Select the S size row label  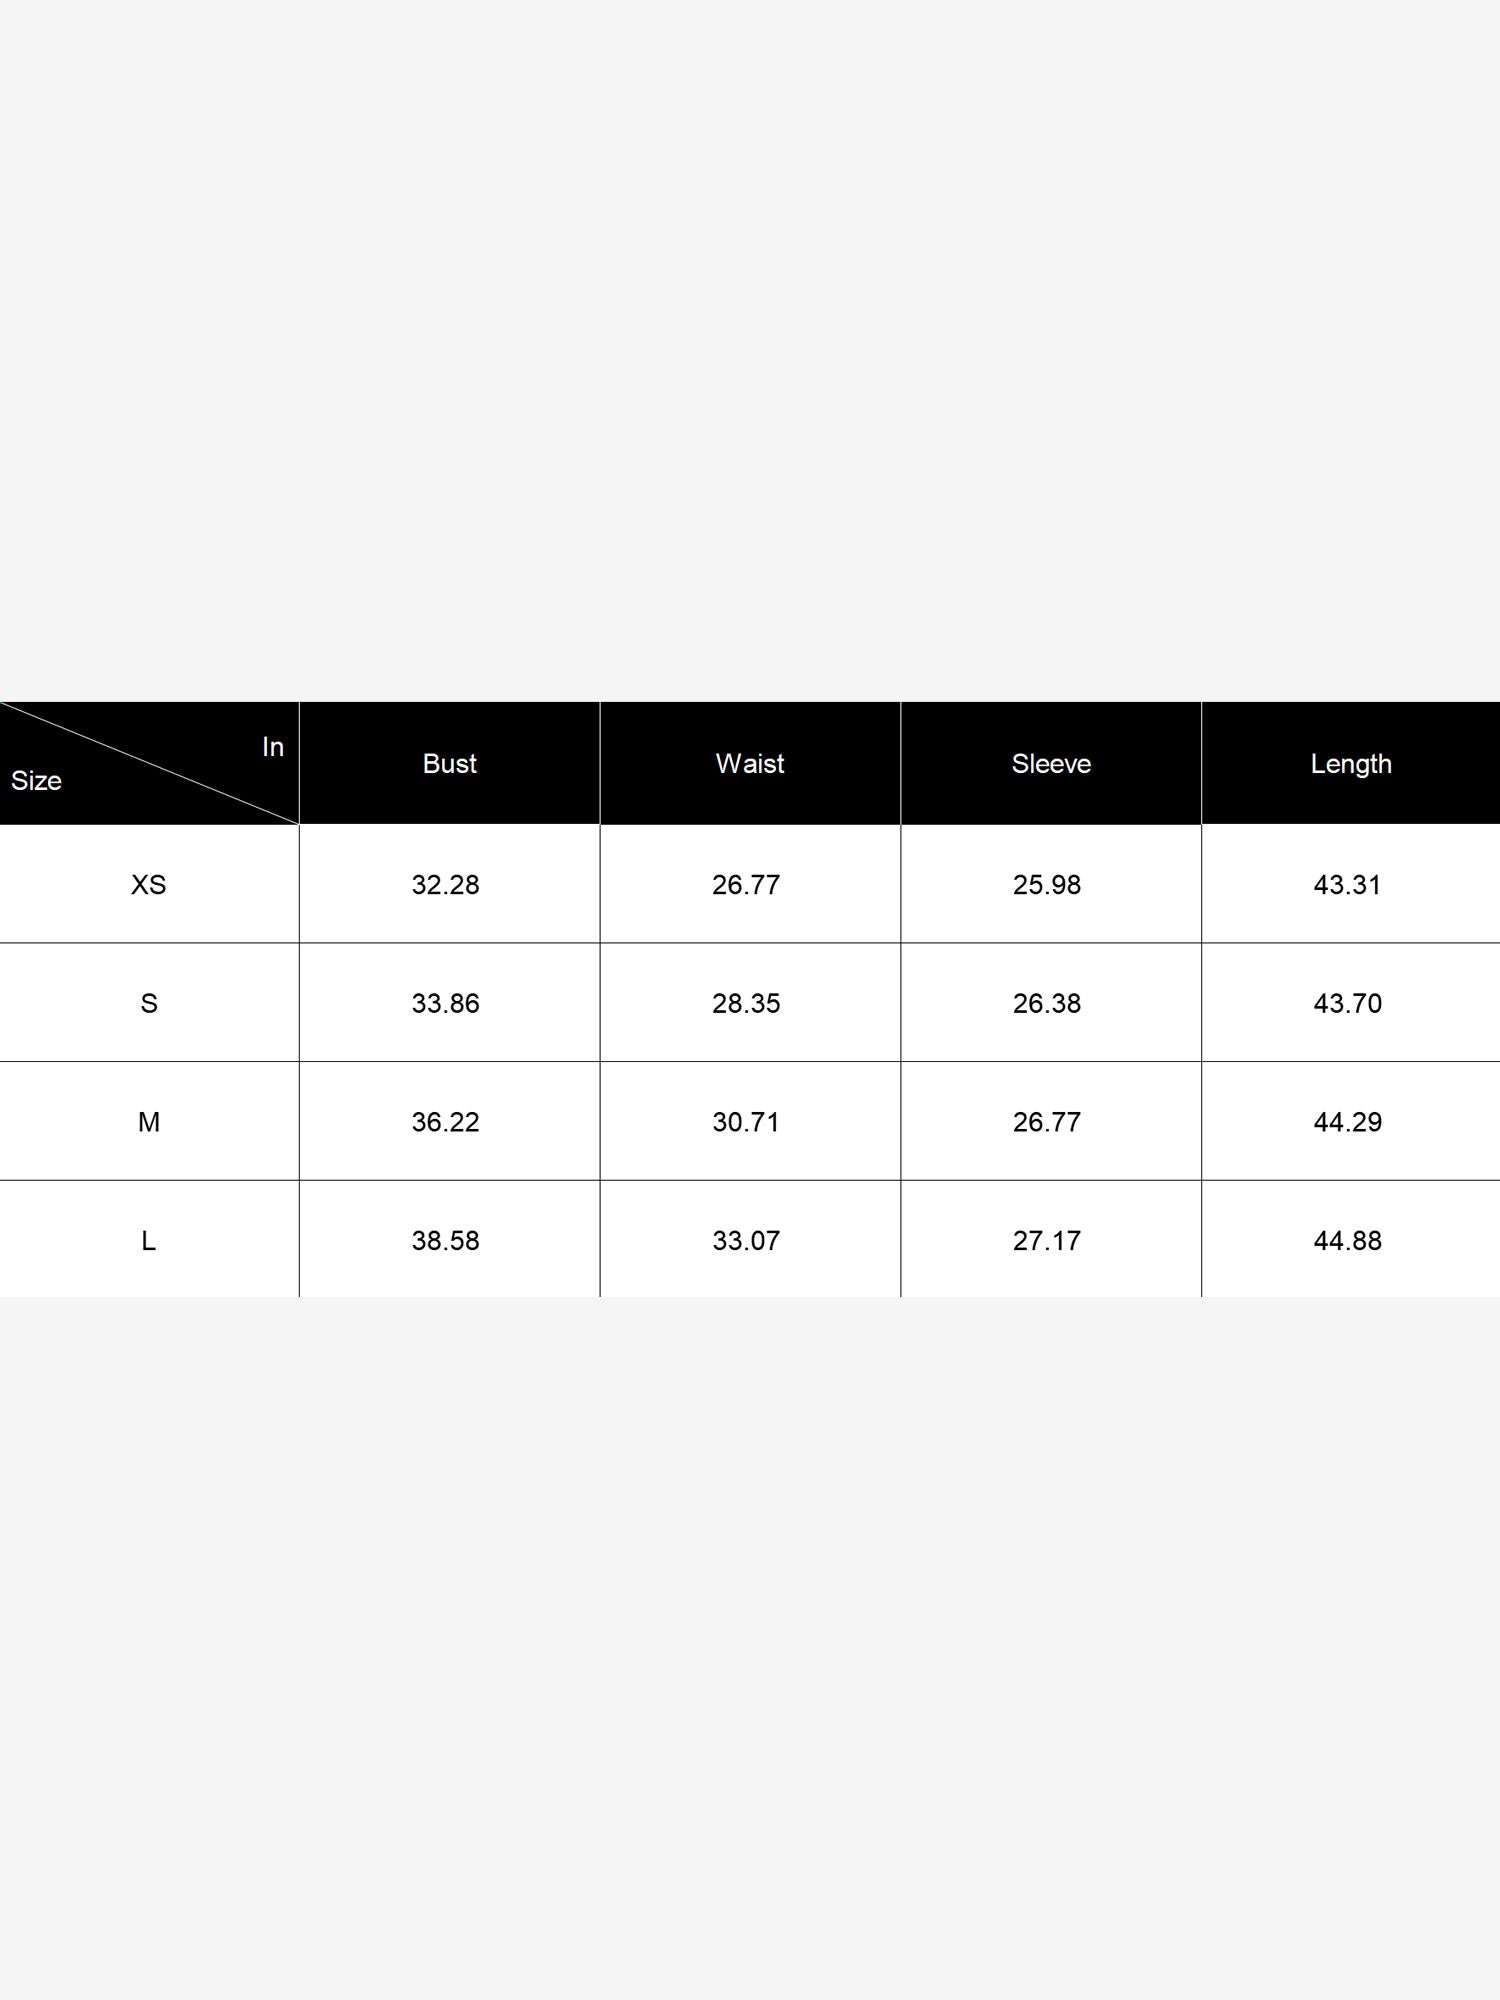point(149,1003)
